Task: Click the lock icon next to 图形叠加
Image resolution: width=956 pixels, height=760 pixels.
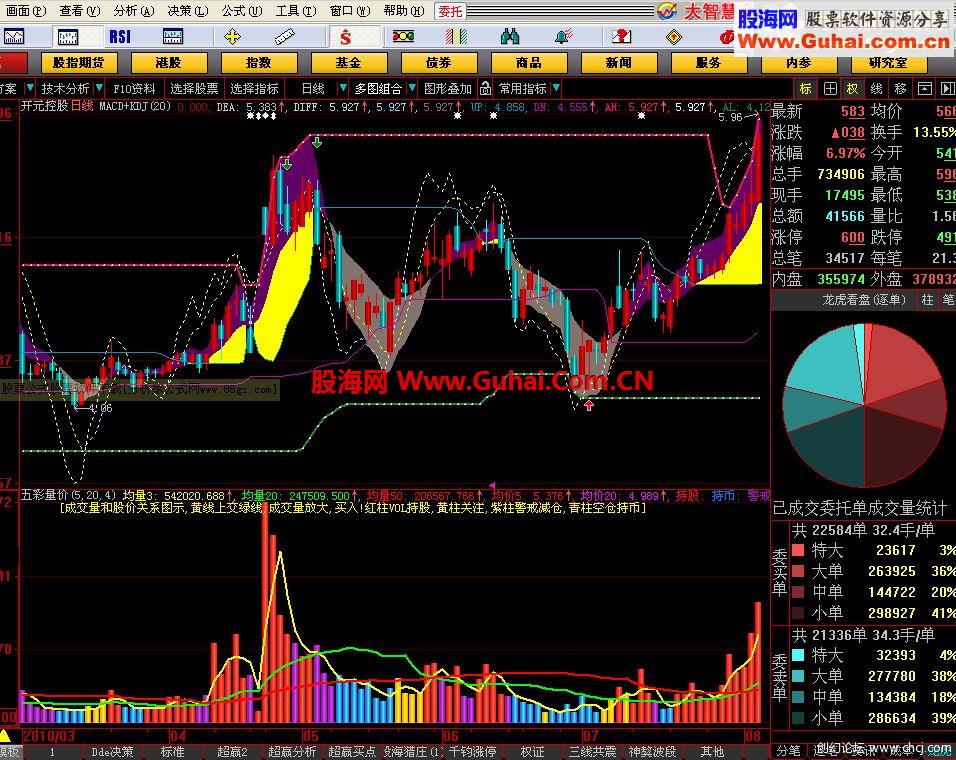Action: 485,88
